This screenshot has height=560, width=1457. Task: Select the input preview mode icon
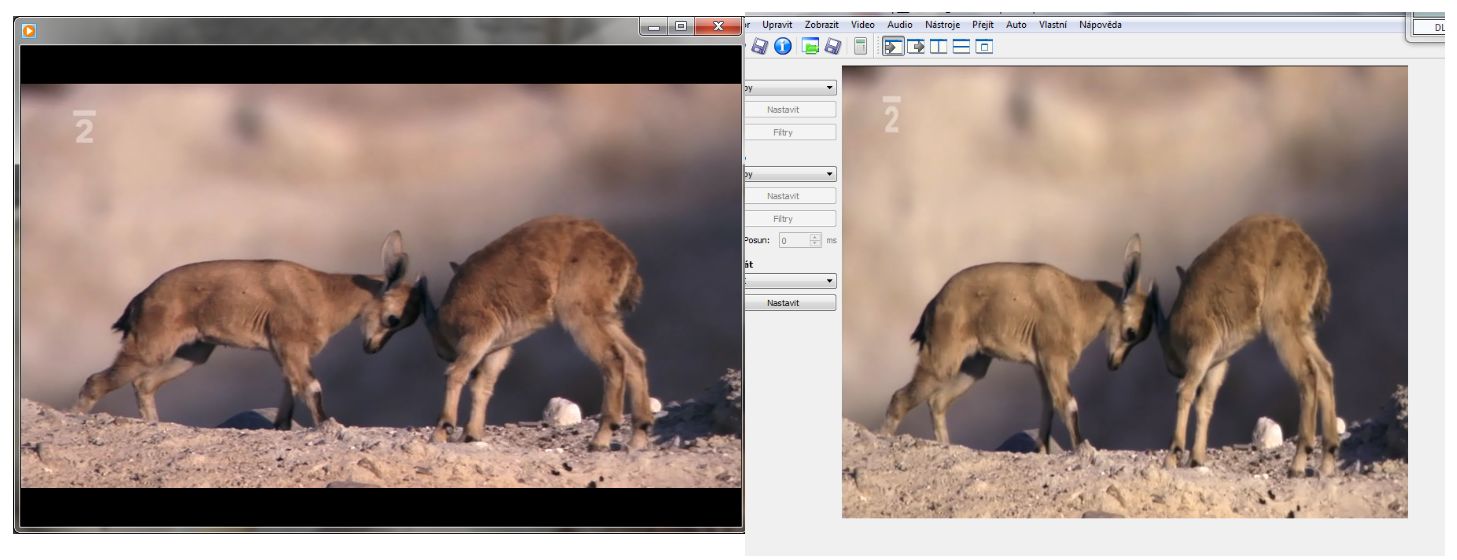click(x=894, y=46)
